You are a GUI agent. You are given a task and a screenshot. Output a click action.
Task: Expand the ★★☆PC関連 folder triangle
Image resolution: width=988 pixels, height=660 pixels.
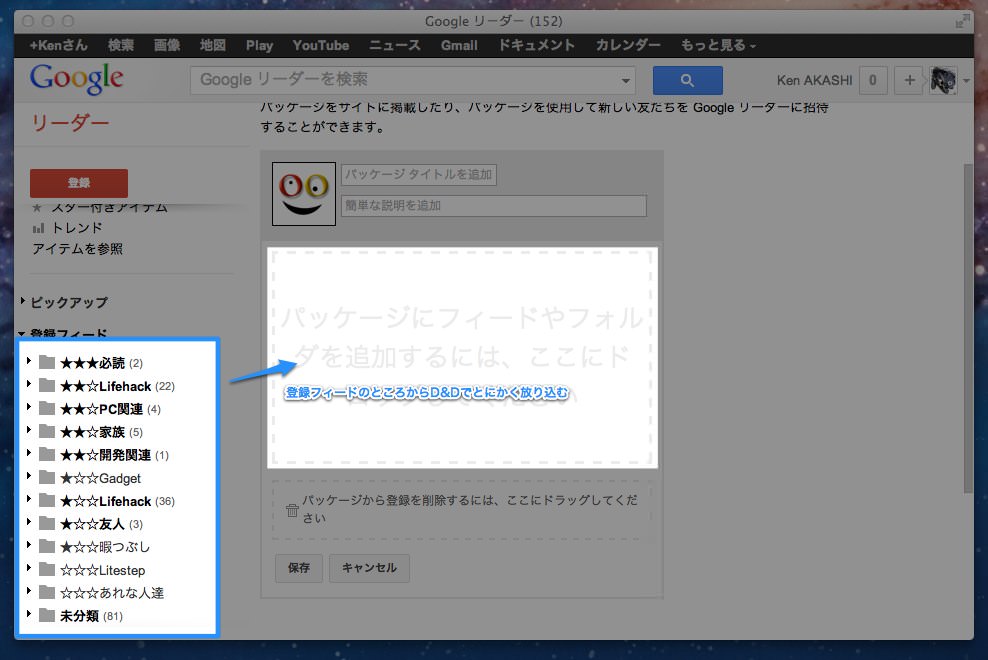(28, 407)
